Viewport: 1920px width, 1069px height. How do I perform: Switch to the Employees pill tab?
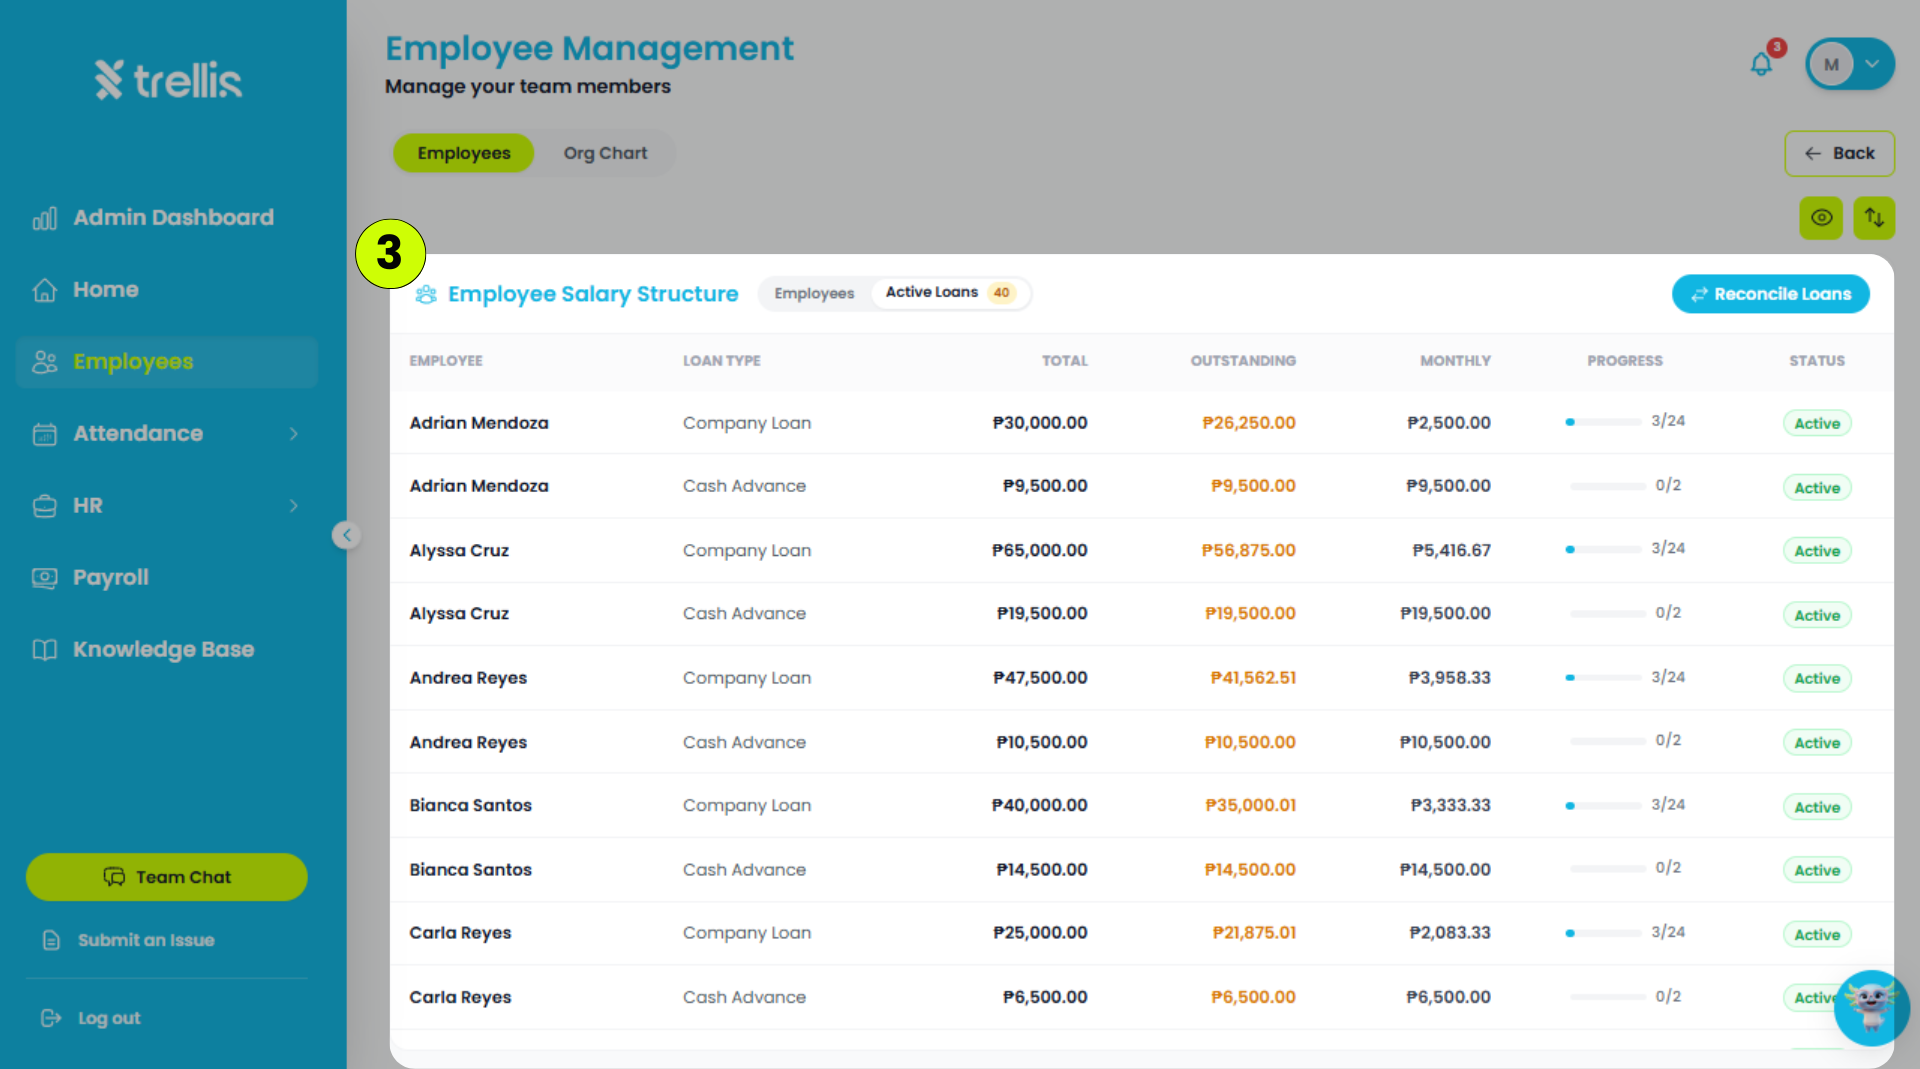point(464,153)
